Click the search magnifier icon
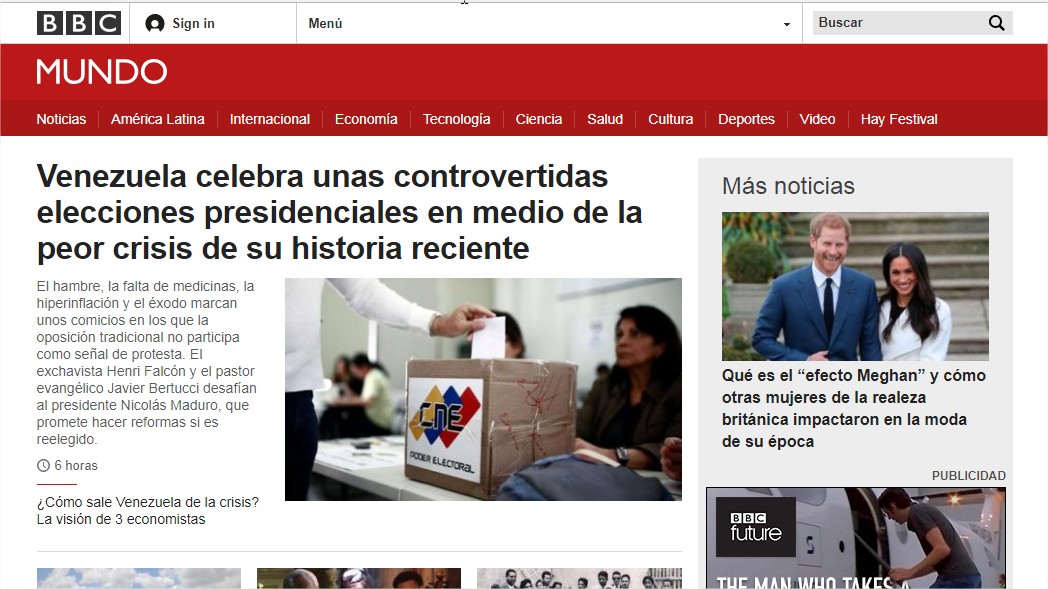 coord(997,23)
